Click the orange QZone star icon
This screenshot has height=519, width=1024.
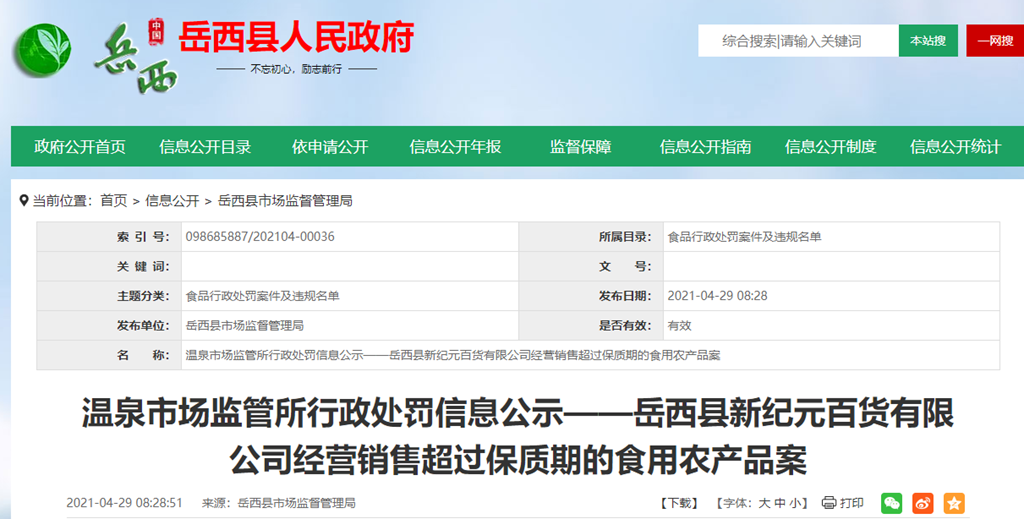click(954, 503)
